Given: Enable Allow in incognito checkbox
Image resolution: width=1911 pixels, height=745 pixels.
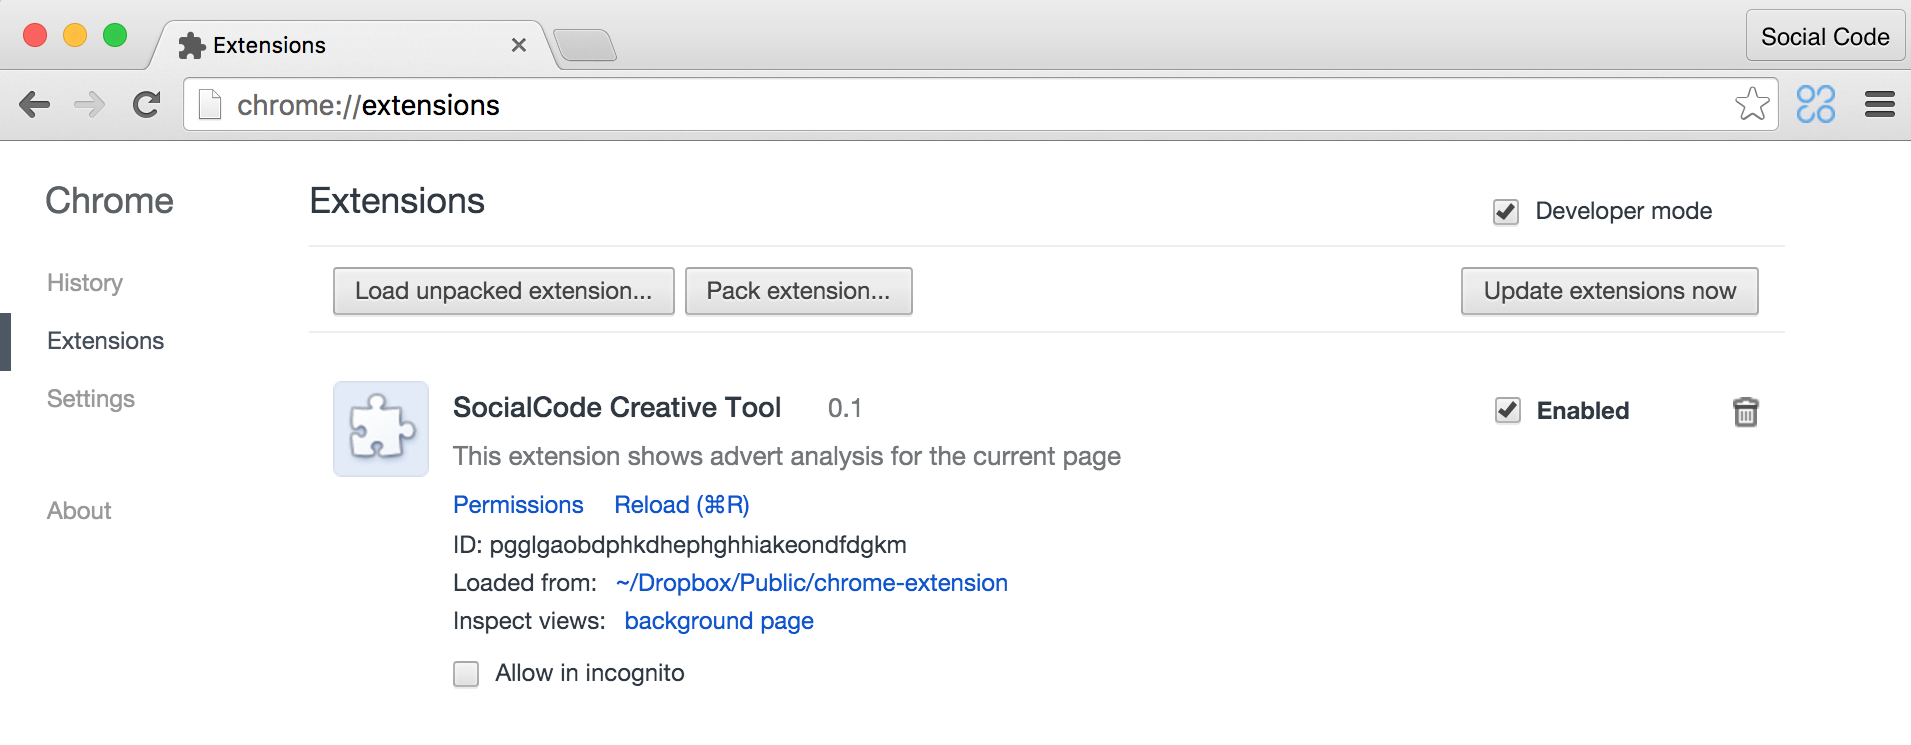Looking at the screenshot, I should click(466, 674).
